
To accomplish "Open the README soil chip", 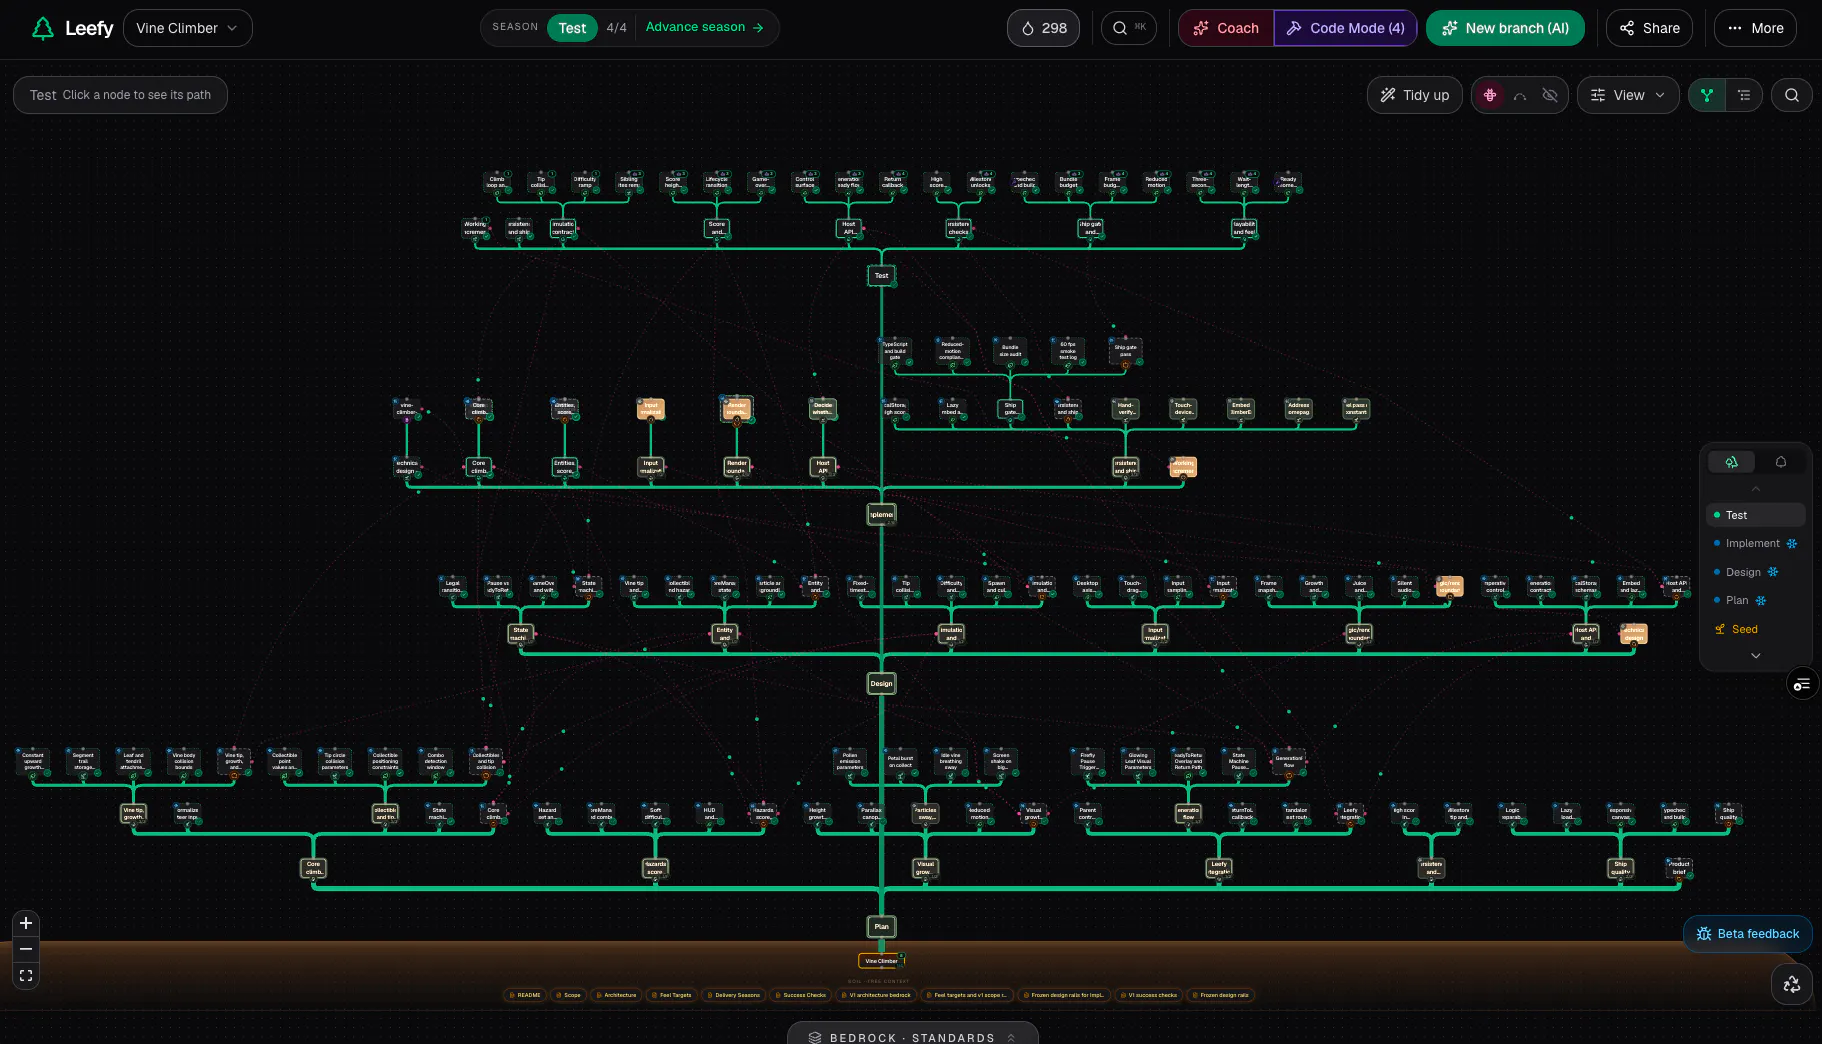I will click(525, 995).
